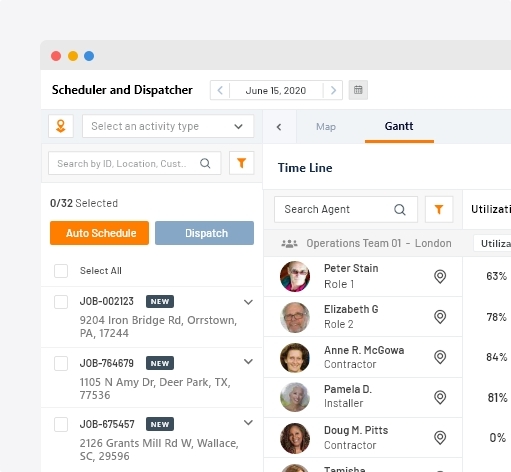
Task: Click Elizabeth G's avatar photo
Action: (x=295, y=317)
